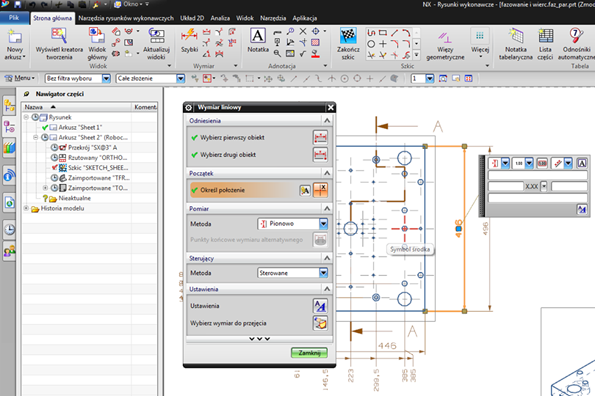Open the Lista części parts list tool
Viewport: 595px width, 396px height.
tap(545, 36)
